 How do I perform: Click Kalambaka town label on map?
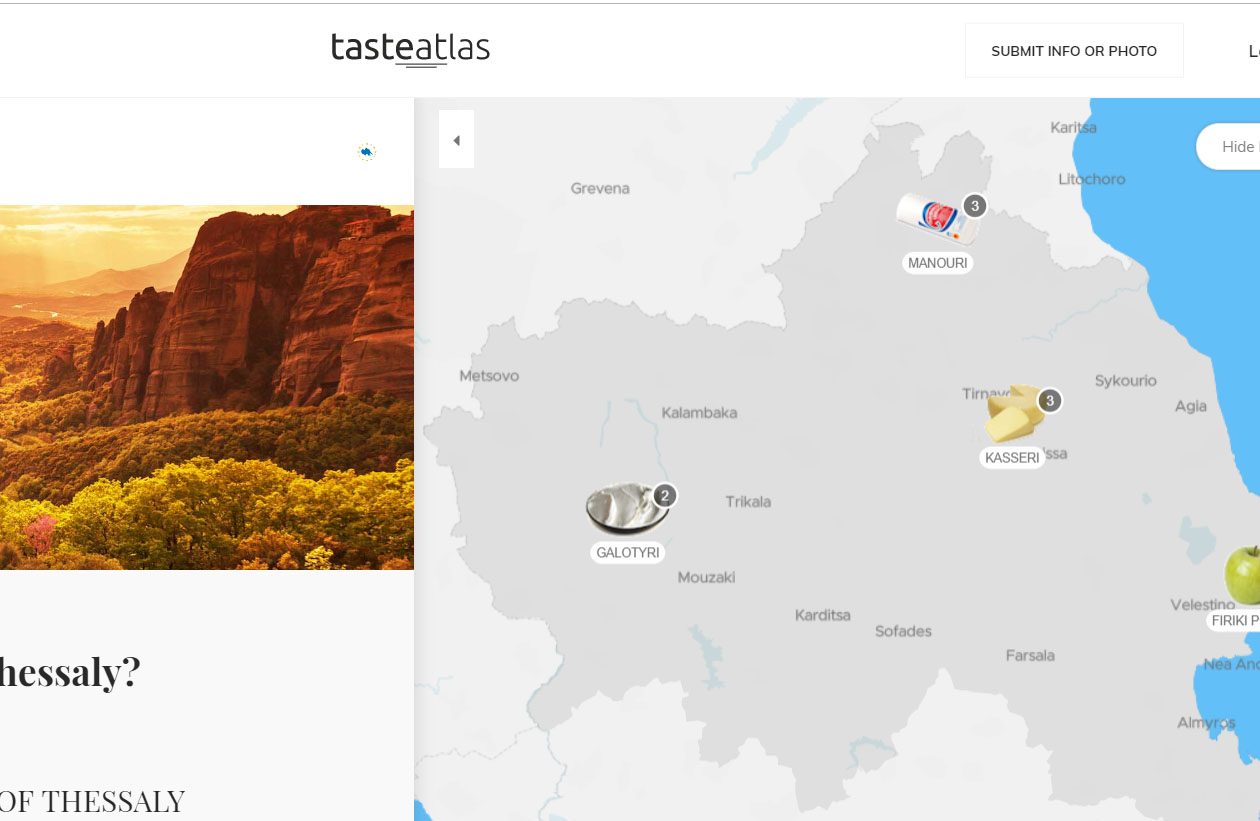[x=699, y=413]
